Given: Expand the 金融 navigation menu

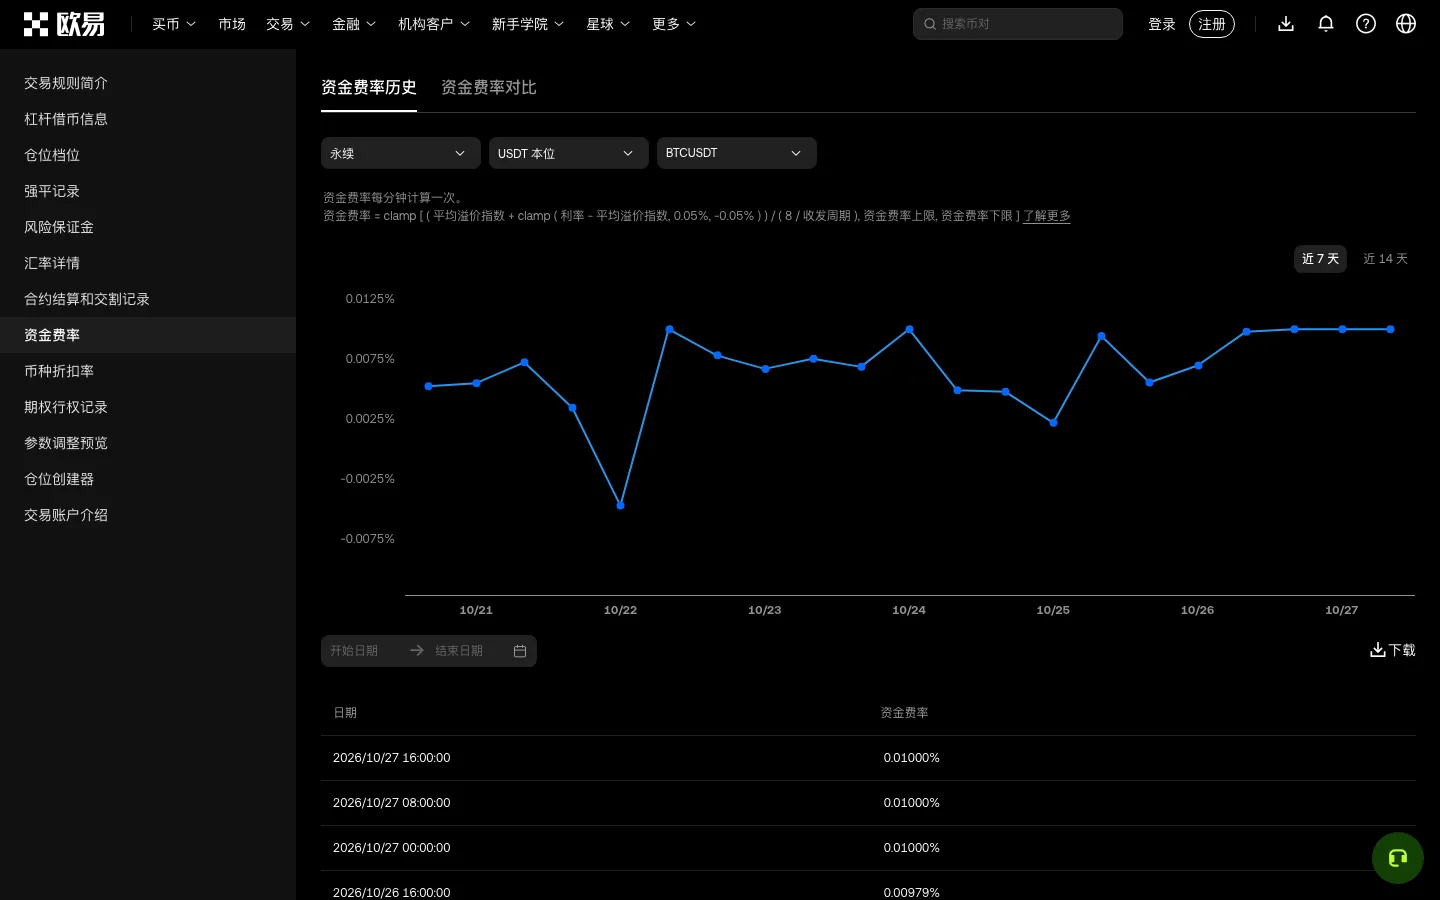Looking at the screenshot, I should pyautogui.click(x=354, y=24).
